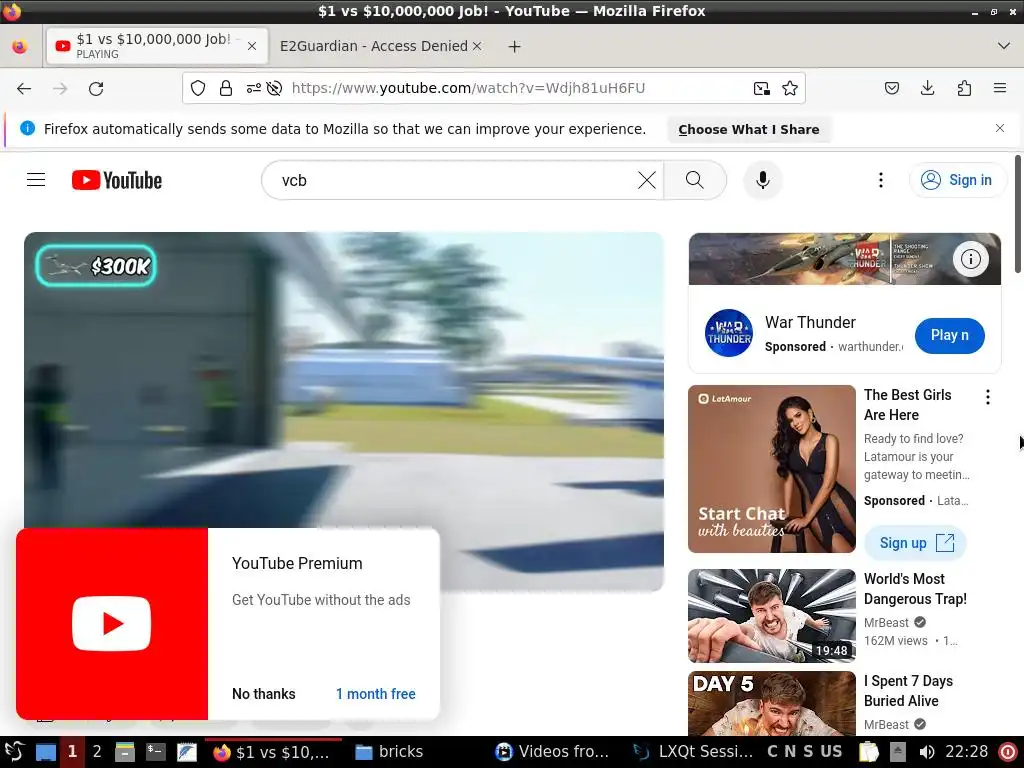
Task: Click the War Thunder banner image
Action: [844, 259]
